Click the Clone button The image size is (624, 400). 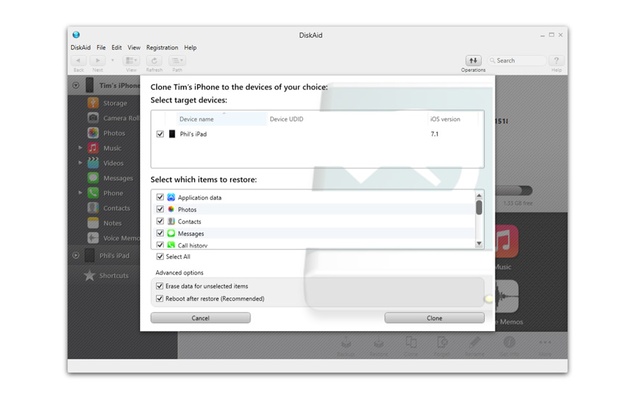pos(434,318)
